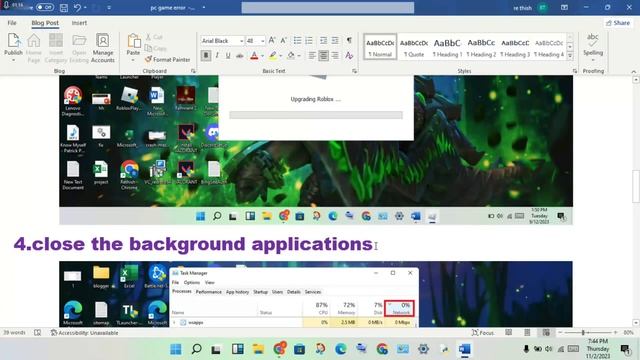This screenshot has height=360, width=640.
Task: Activate the Format Painter brush
Action: click(x=167, y=59)
